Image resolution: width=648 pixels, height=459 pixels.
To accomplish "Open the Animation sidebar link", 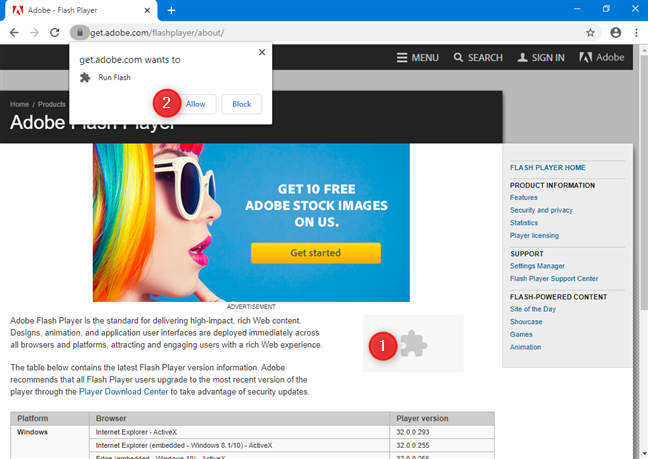I will [525, 347].
